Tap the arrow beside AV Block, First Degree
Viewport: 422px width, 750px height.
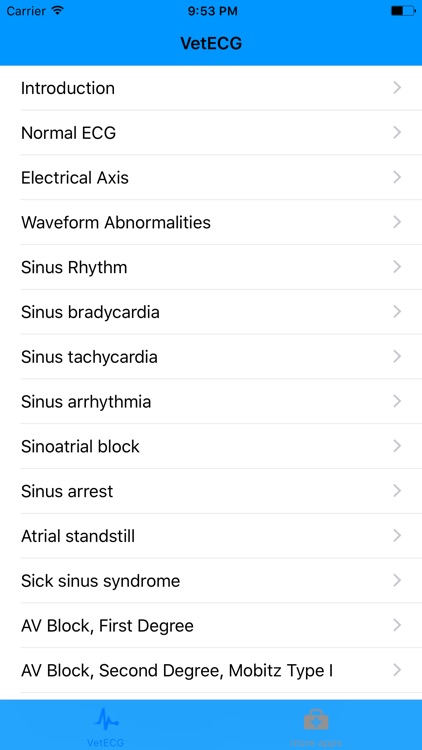pos(397,625)
